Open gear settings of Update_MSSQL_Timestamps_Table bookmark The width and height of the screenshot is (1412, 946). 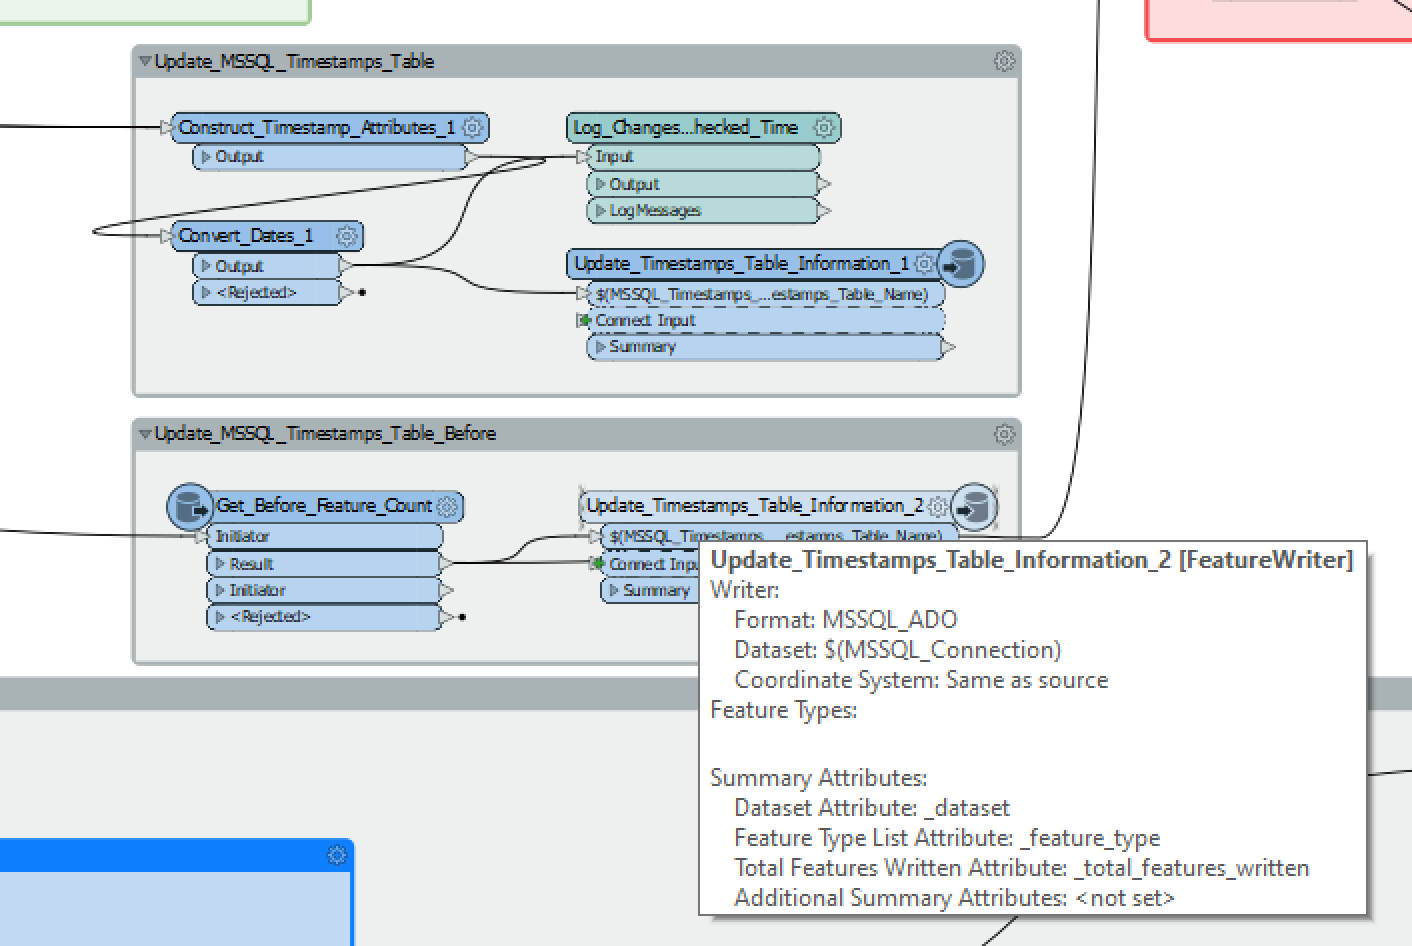click(x=1004, y=61)
